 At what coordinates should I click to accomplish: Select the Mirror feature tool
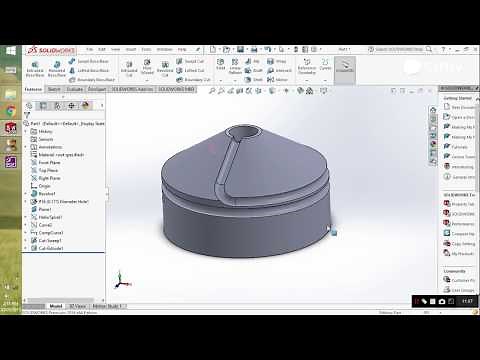coord(277,80)
